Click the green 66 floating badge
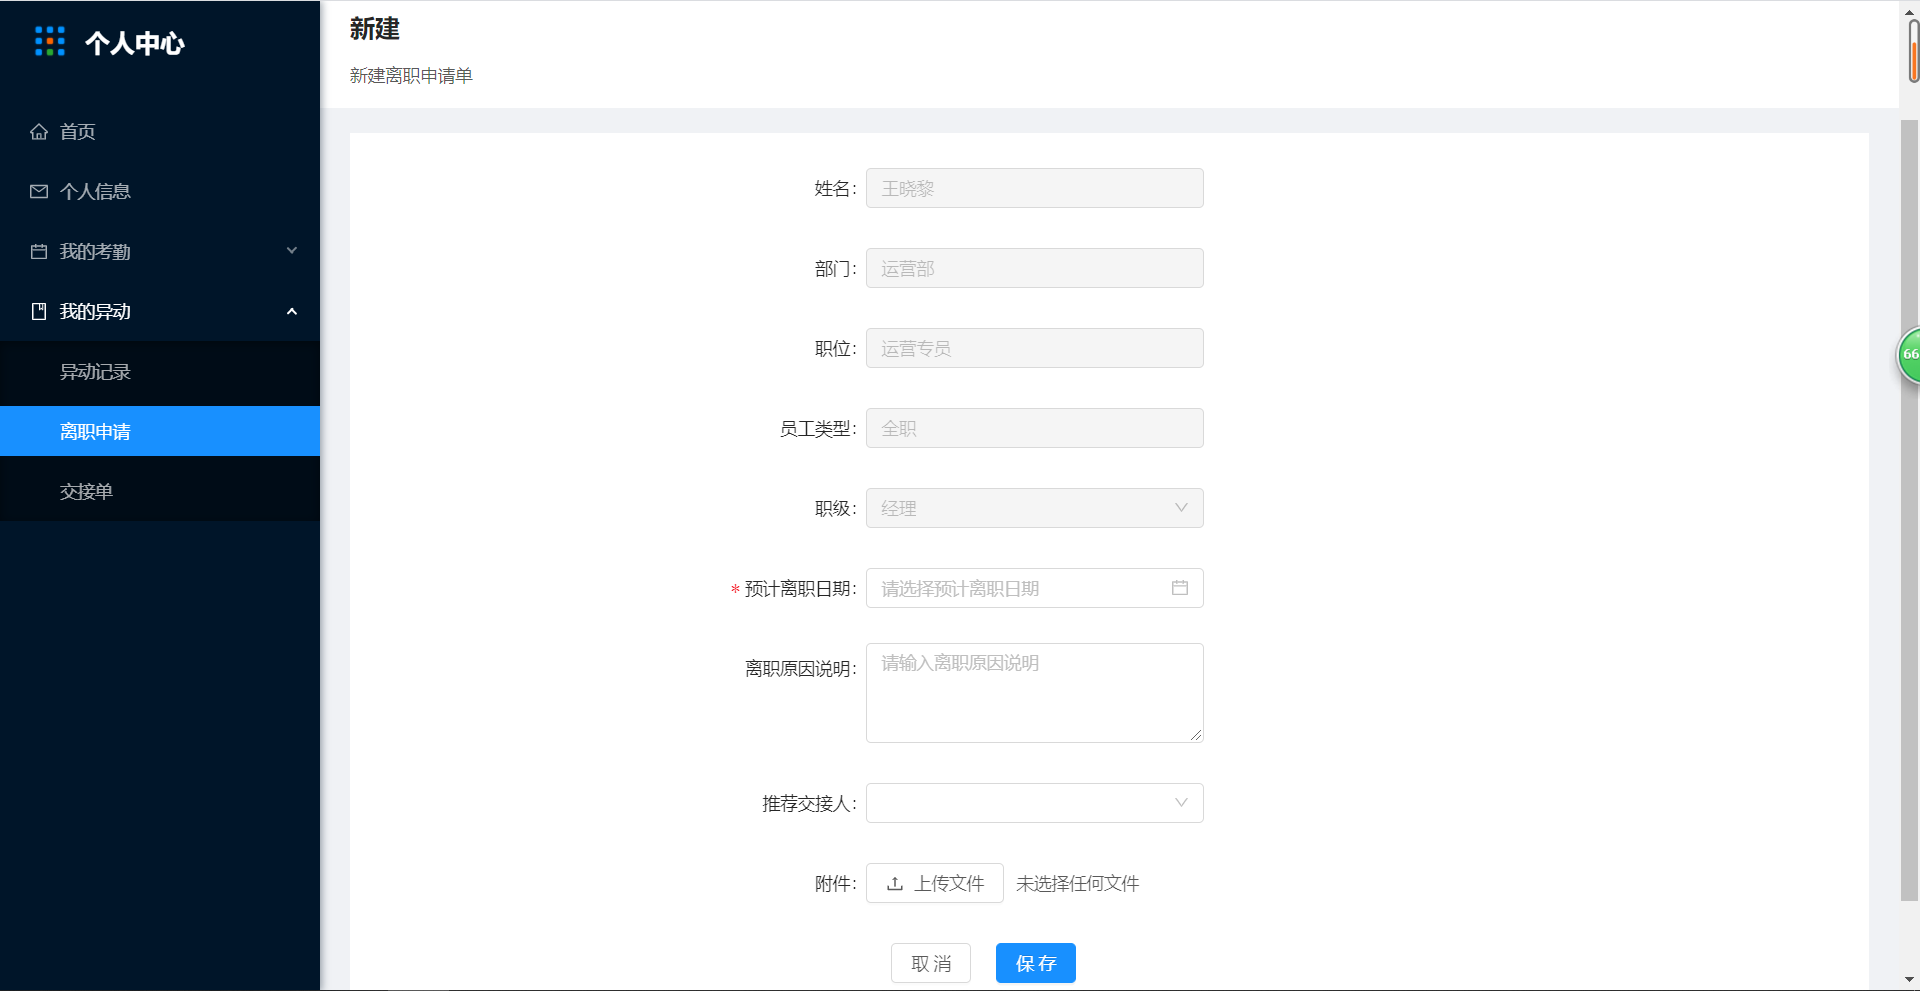1920x991 pixels. (x=1909, y=354)
